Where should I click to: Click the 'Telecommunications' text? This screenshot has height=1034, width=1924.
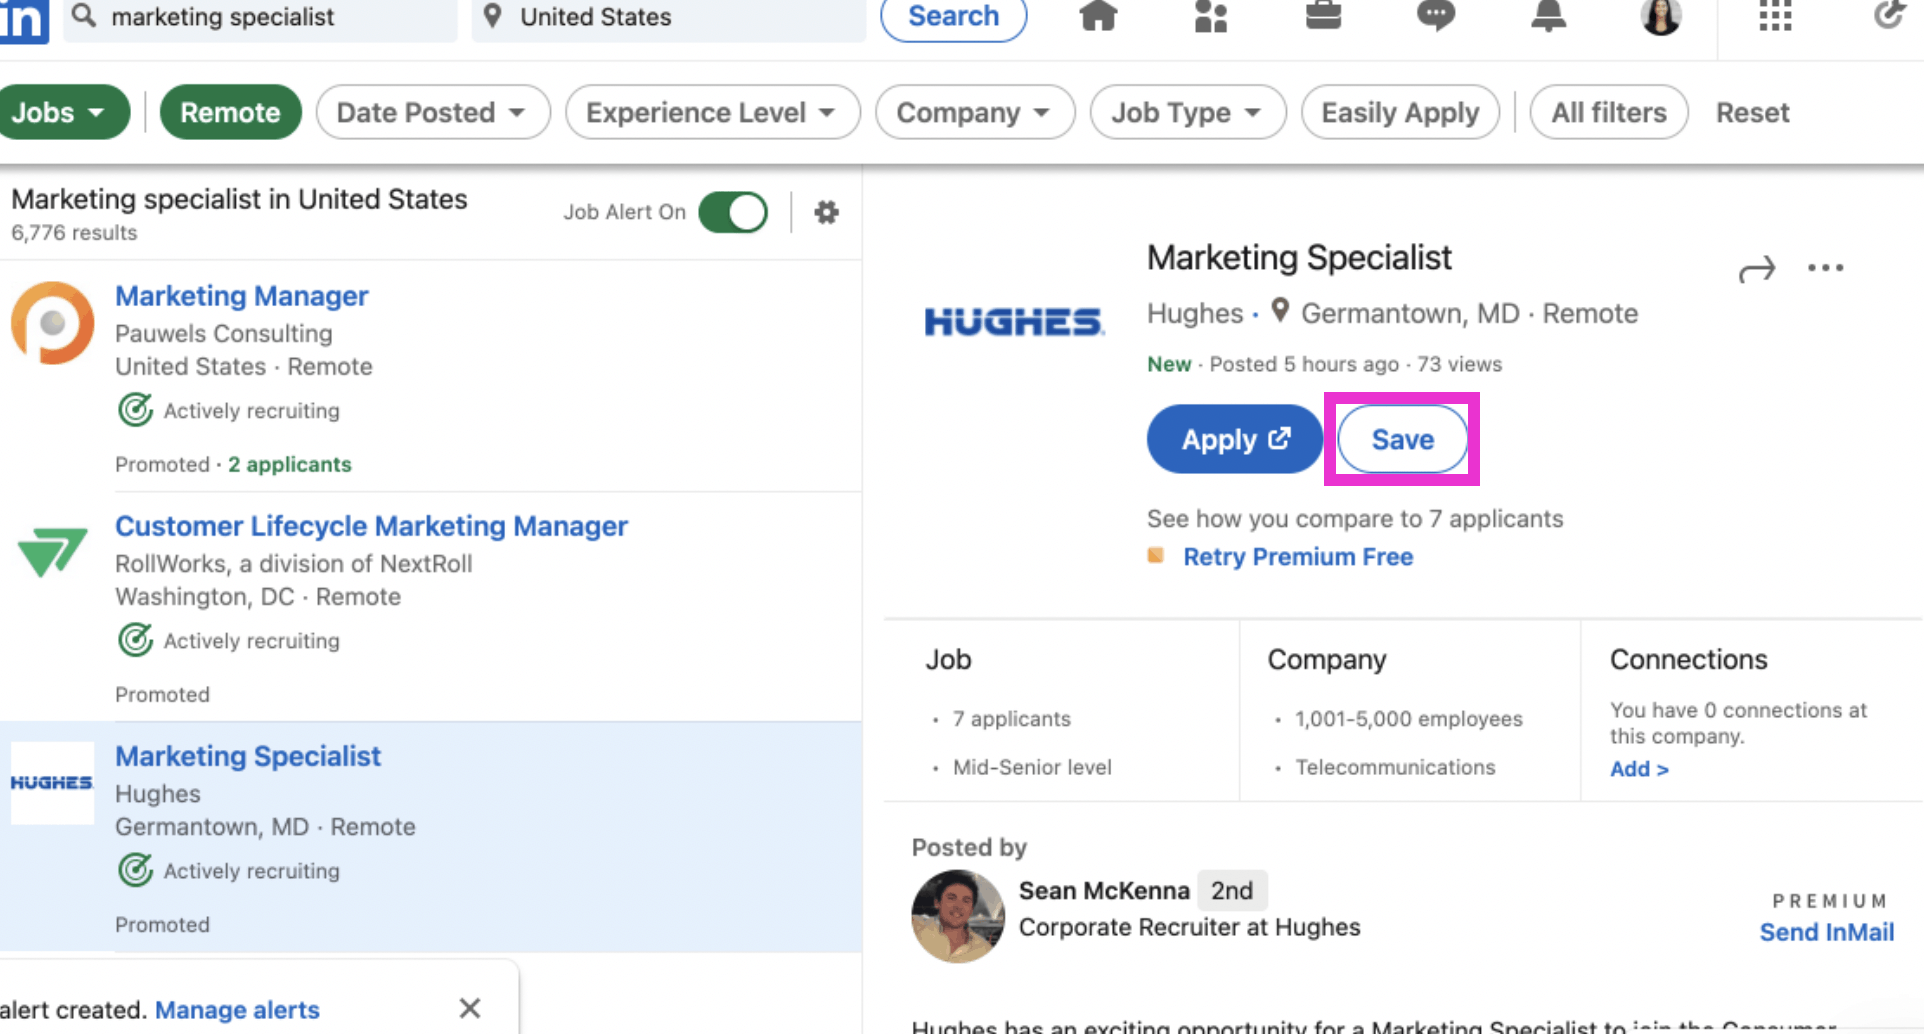(x=1395, y=767)
